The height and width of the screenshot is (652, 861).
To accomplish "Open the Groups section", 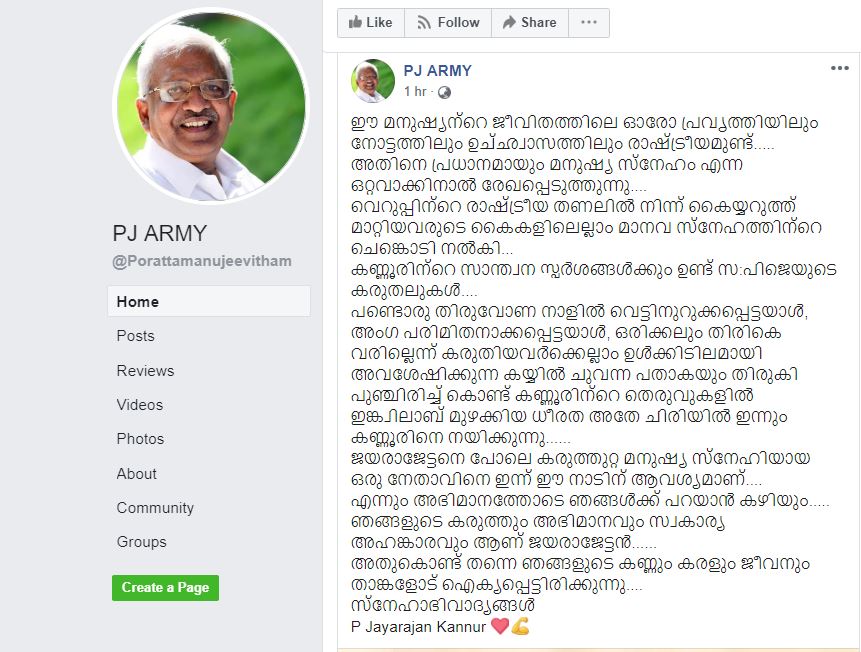I will point(141,542).
